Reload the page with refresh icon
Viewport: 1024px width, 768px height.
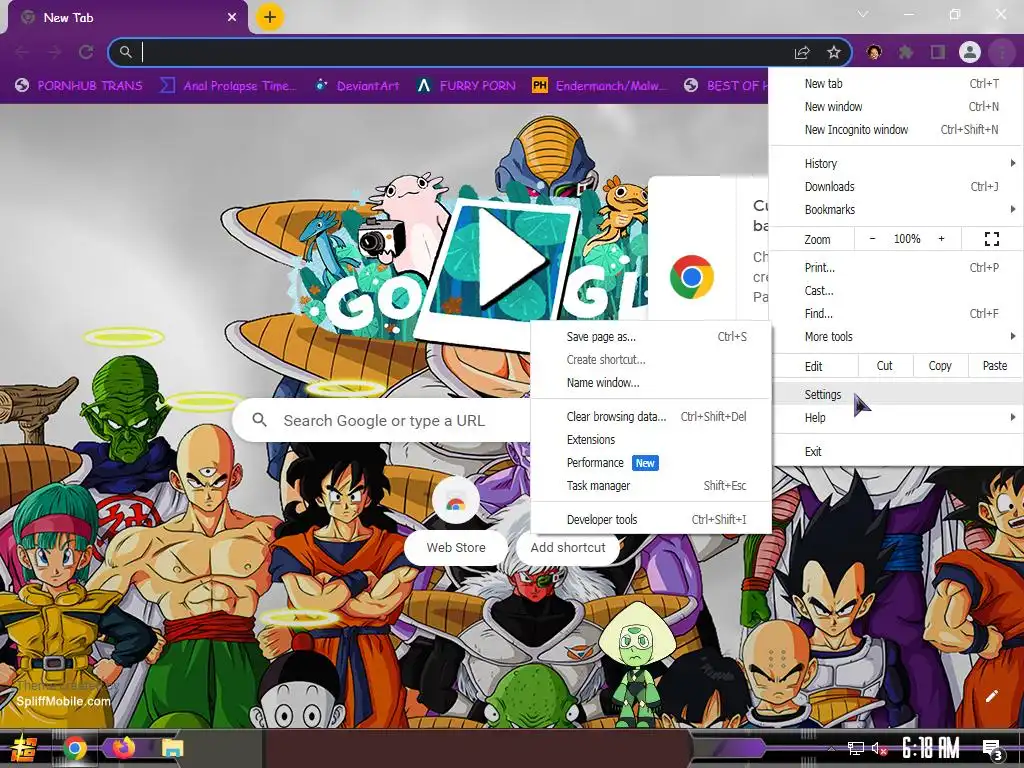(x=86, y=52)
